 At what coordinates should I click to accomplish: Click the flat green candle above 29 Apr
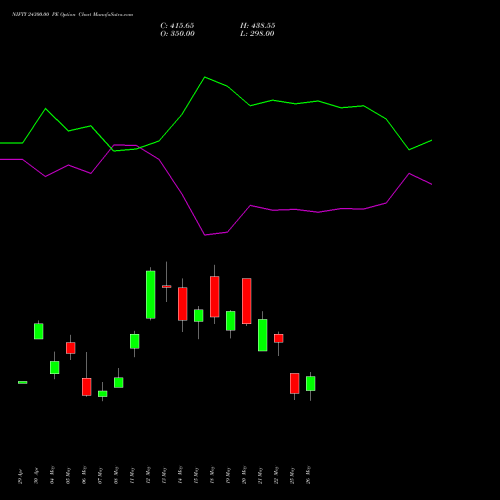click(x=23, y=382)
